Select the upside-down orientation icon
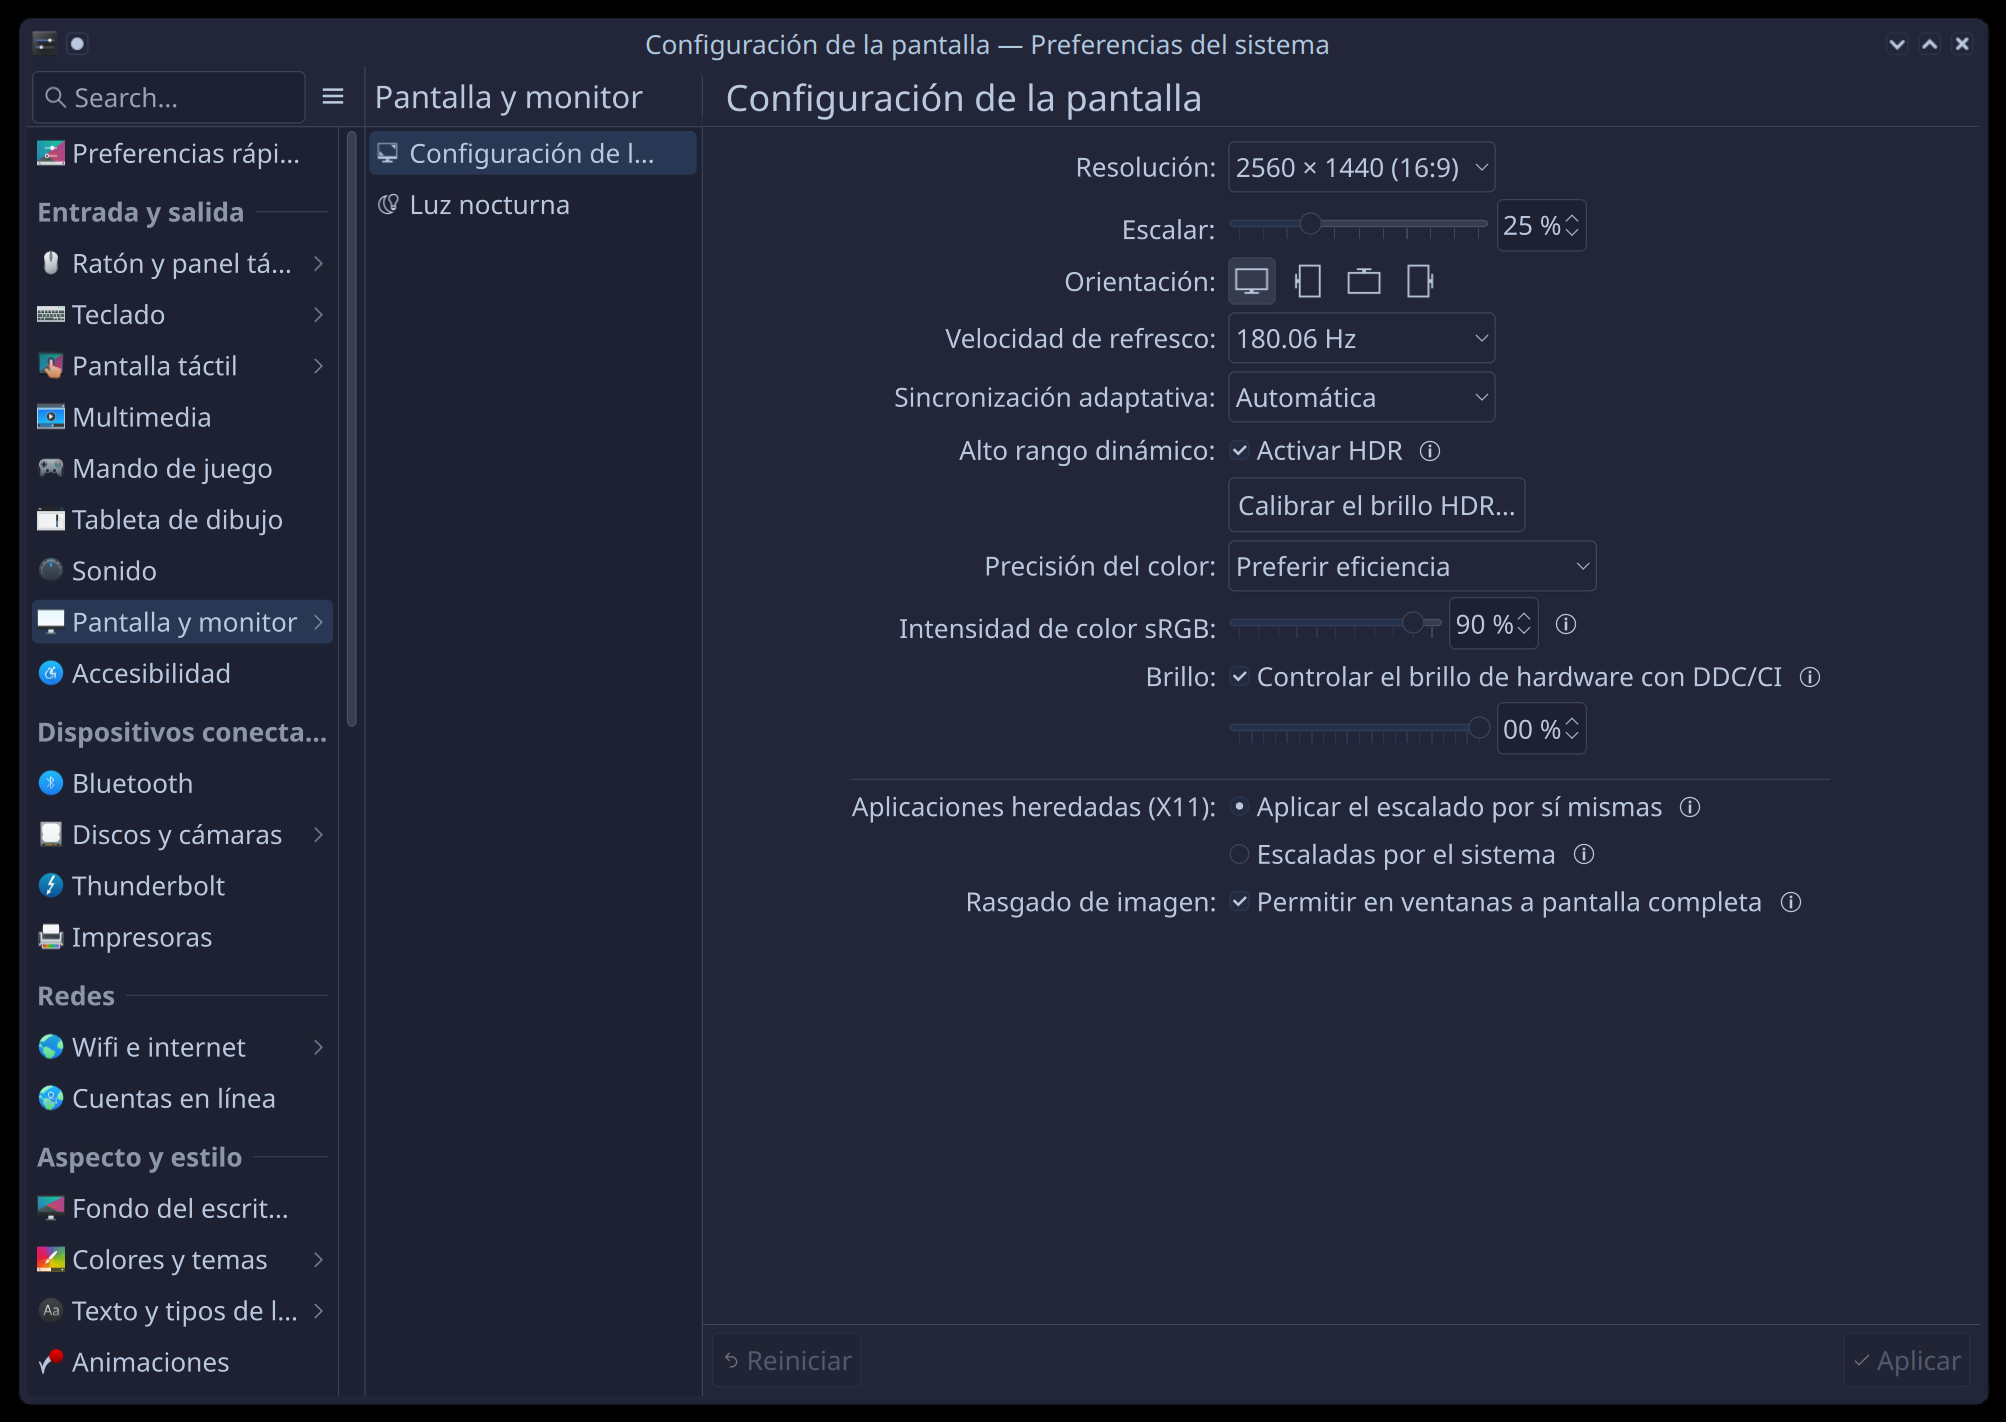The image size is (2006, 1422). pyautogui.click(x=1363, y=281)
